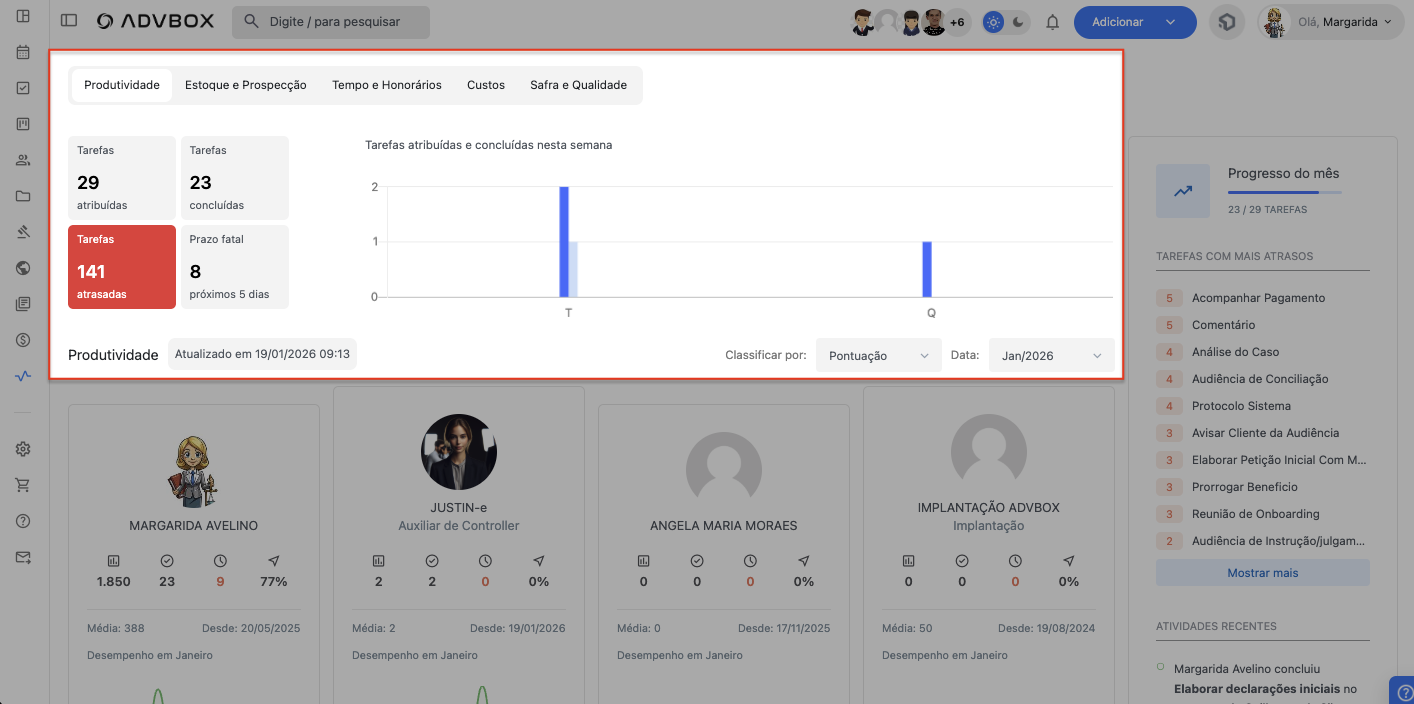
Task: Click the search field at the top
Action: 331,22
